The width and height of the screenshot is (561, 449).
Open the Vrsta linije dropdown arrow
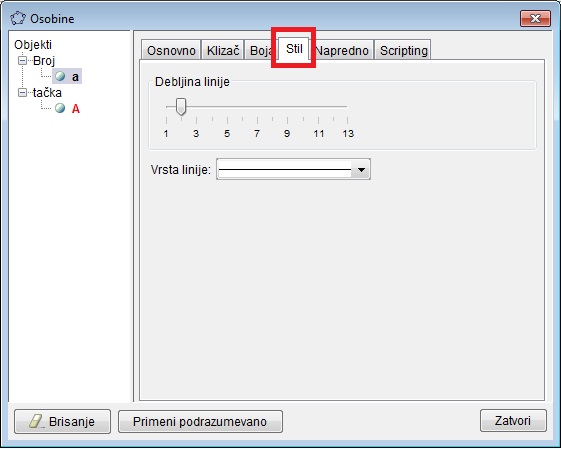click(x=361, y=170)
